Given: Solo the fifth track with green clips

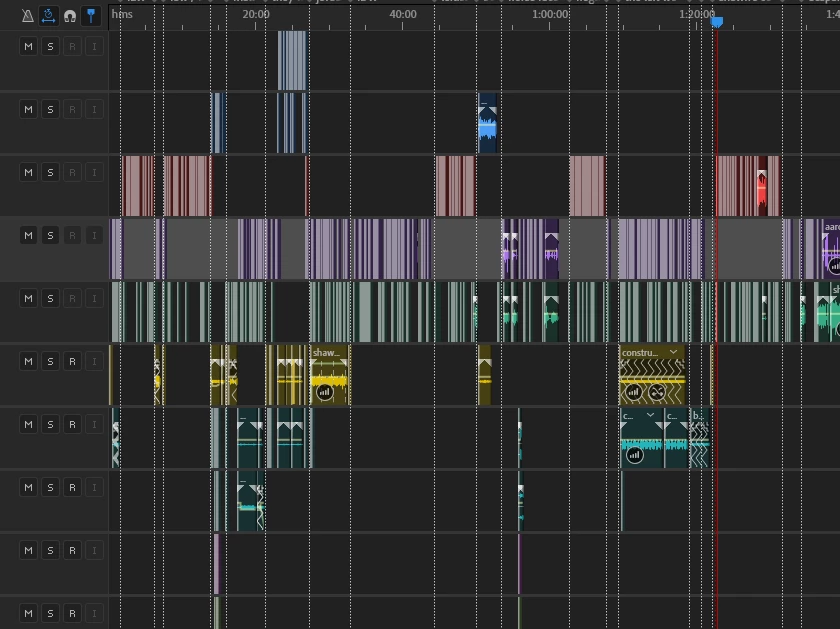Looking at the screenshot, I should click(50, 298).
